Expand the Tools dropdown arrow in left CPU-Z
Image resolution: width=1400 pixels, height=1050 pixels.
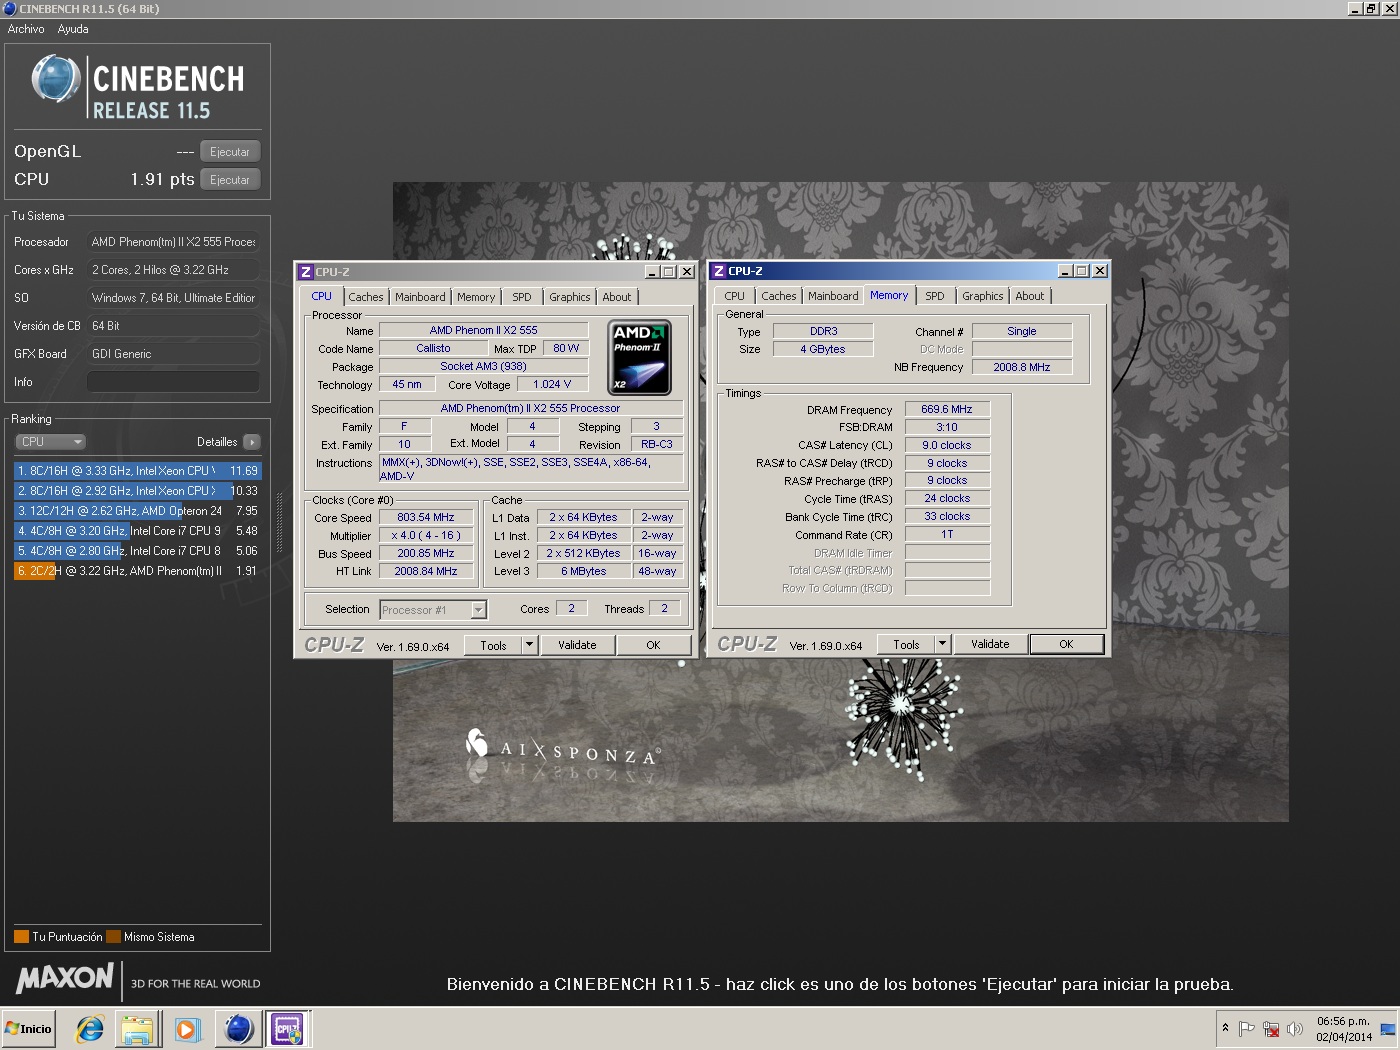530,645
